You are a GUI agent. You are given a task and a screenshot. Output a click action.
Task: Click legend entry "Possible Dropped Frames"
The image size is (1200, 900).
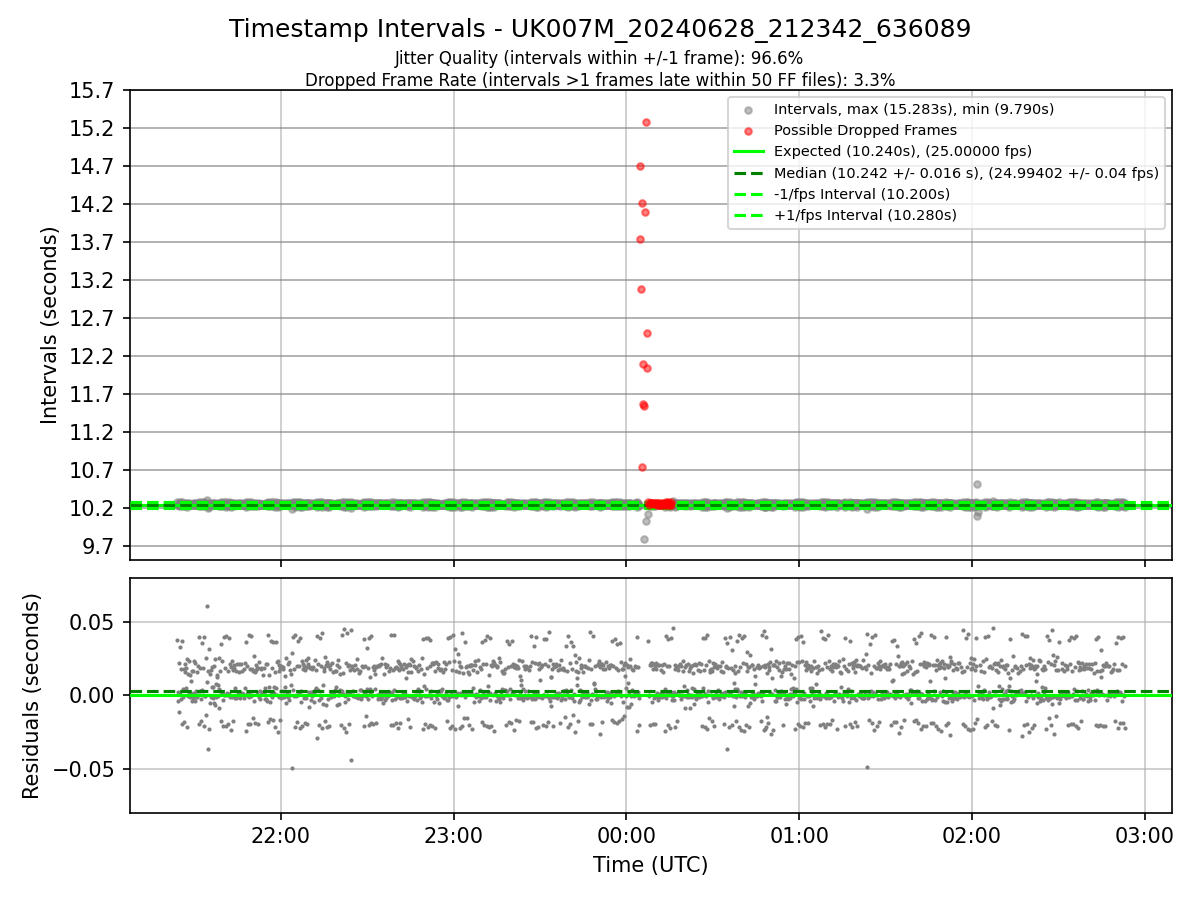pos(865,130)
